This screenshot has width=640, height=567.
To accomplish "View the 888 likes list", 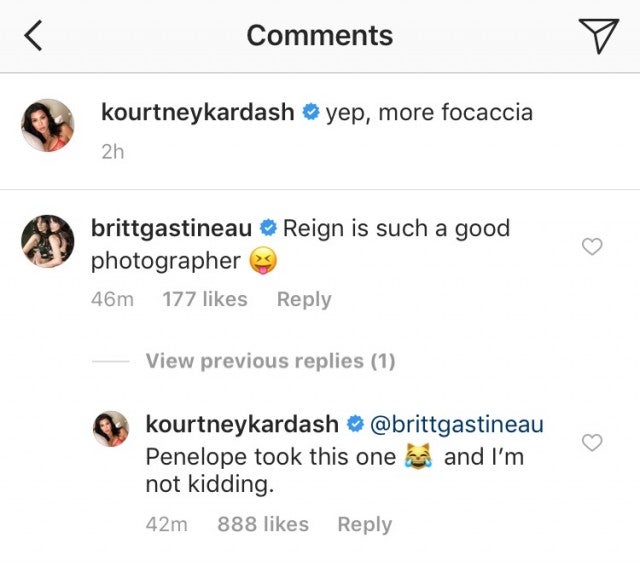I will 263,524.
